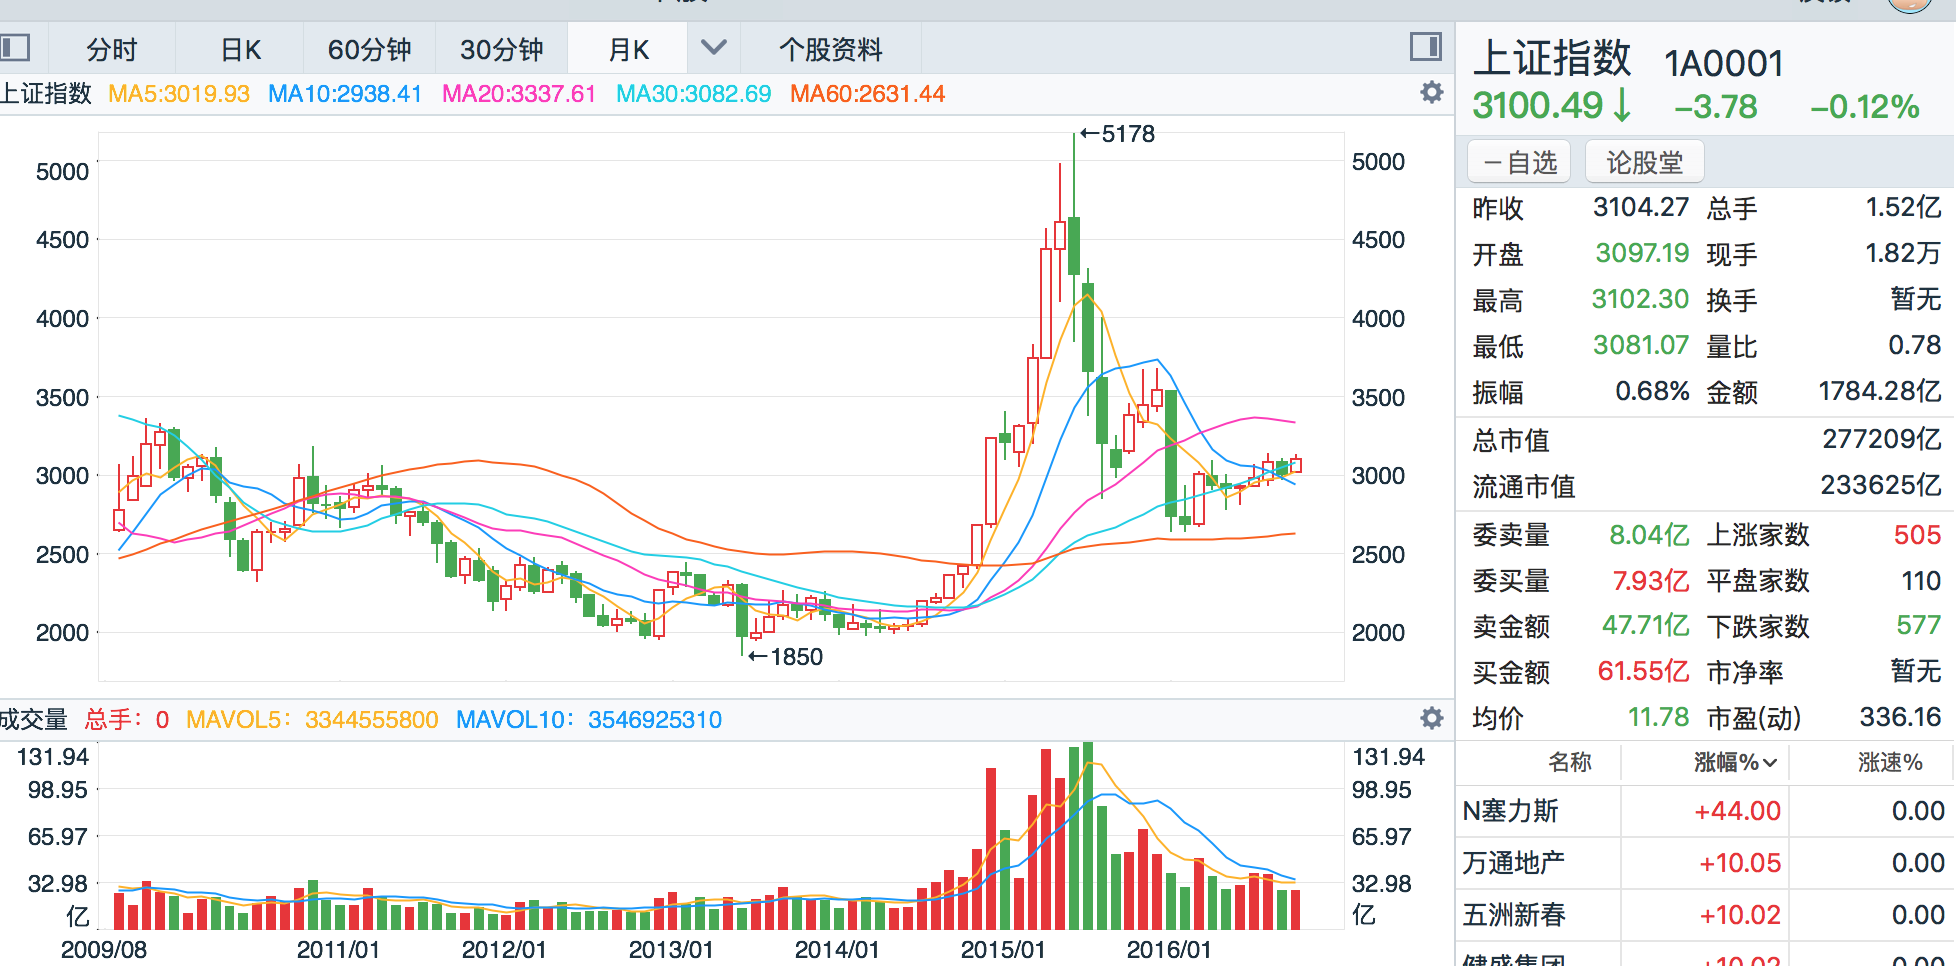Image resolution: width=1956 pixels, height=966 pixels.
Task: Open the volume chart settings gear
Action: pyautogui.click(x=1432, y=718)
